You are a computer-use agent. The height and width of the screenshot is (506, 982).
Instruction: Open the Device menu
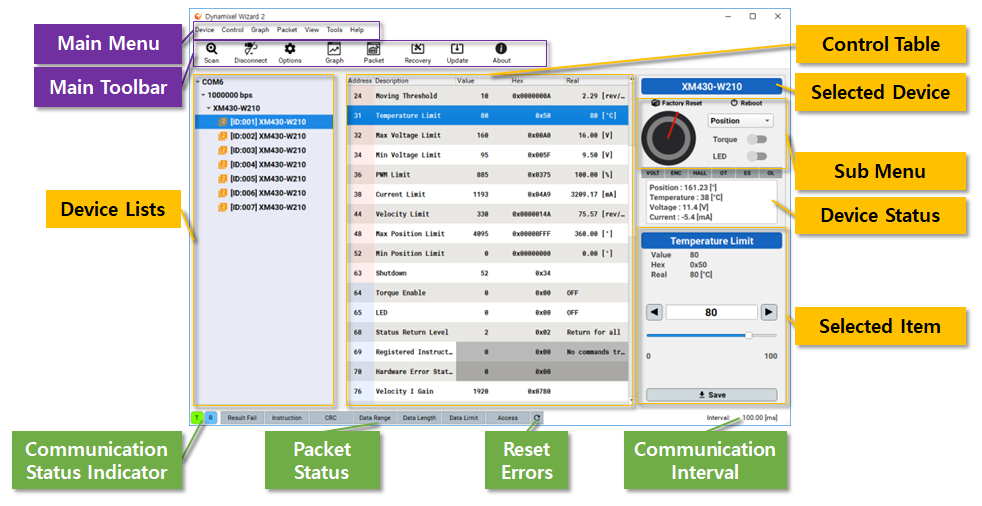[x=204, y=30]
